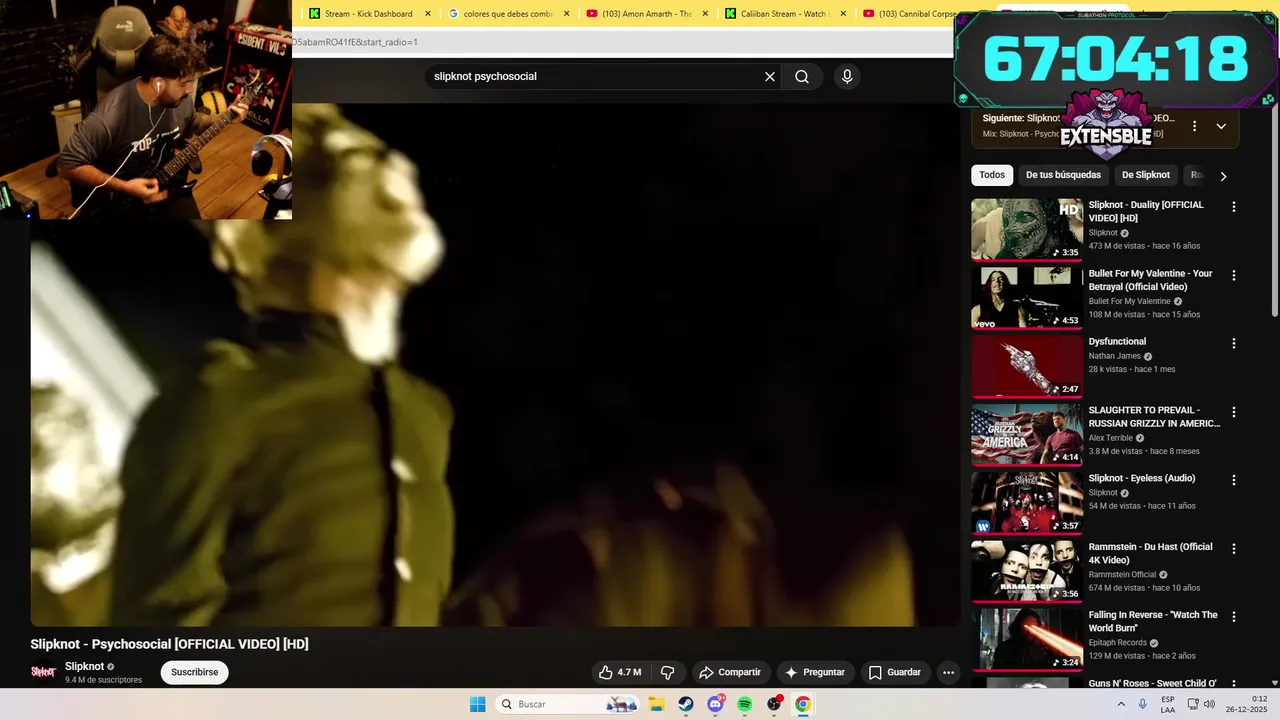Open options for Du Hast video
The height and width of the screenshot is (720, 1280).
(x=1233, y=548)
